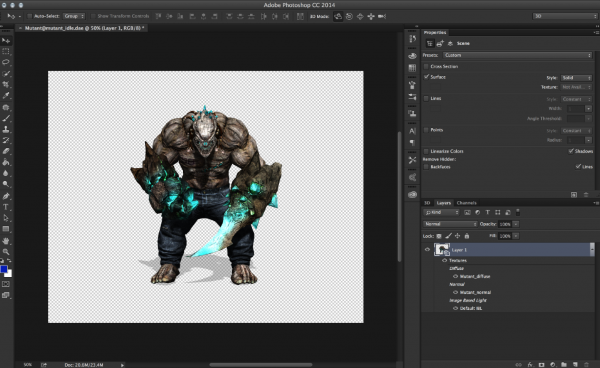The image size is (600, 368).
Task: Select the Lasso tool
Action: (6, 62)
